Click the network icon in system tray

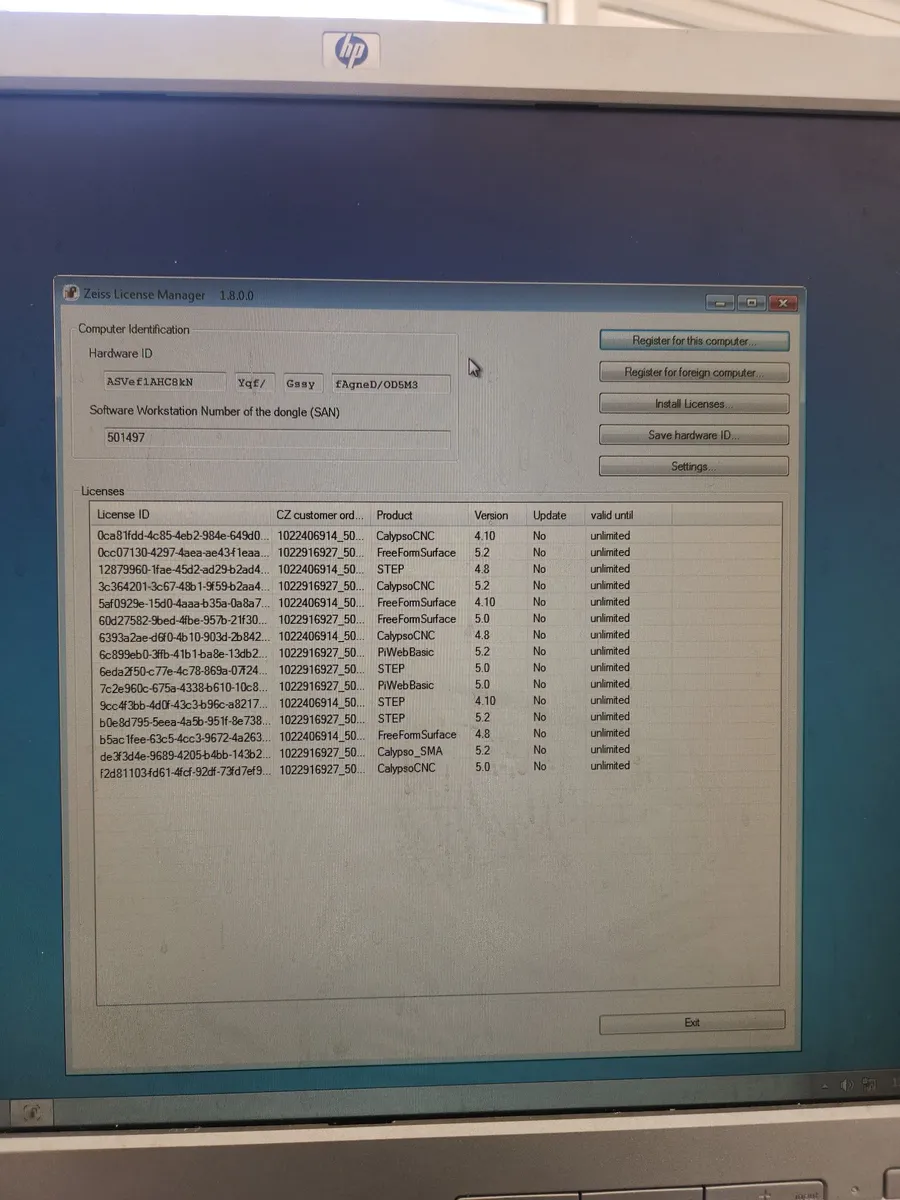pos(870,1085)
